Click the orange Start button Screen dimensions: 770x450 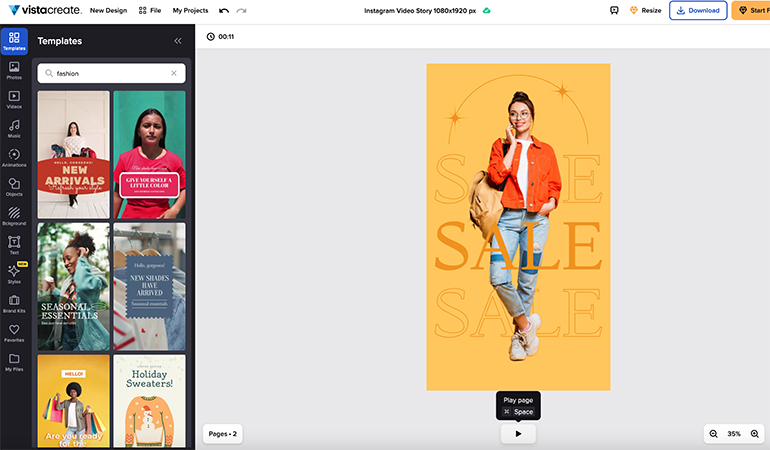coord(751,10)
